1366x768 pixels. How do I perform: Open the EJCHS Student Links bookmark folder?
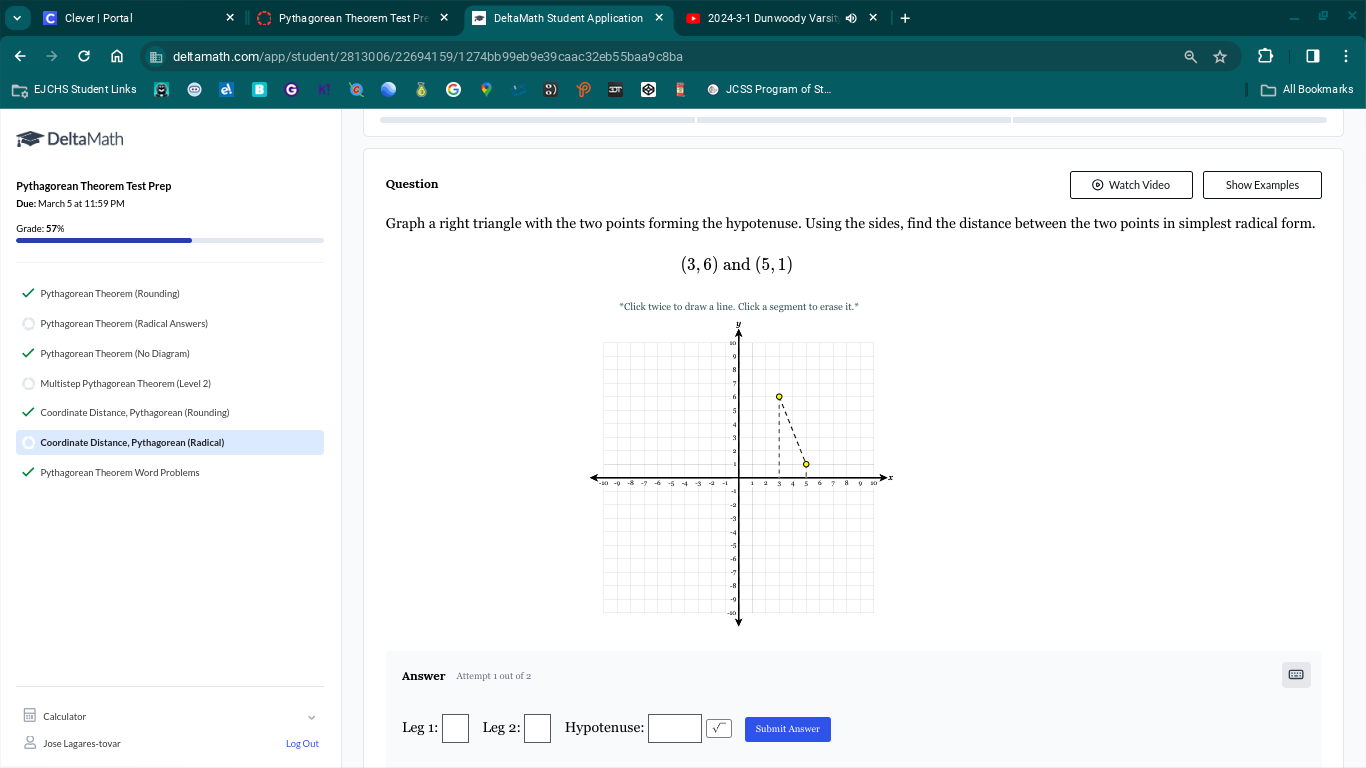click(75, 89)
